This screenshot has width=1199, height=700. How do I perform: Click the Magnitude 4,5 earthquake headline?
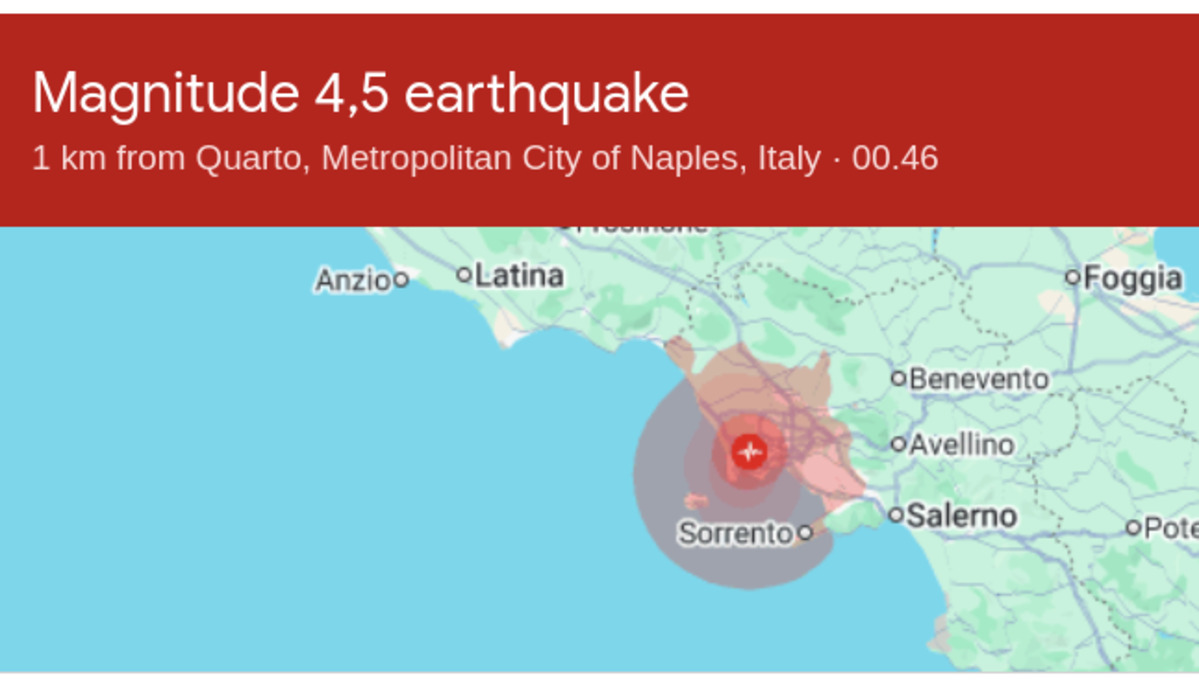pyautogui.click(x=360, y=93)
